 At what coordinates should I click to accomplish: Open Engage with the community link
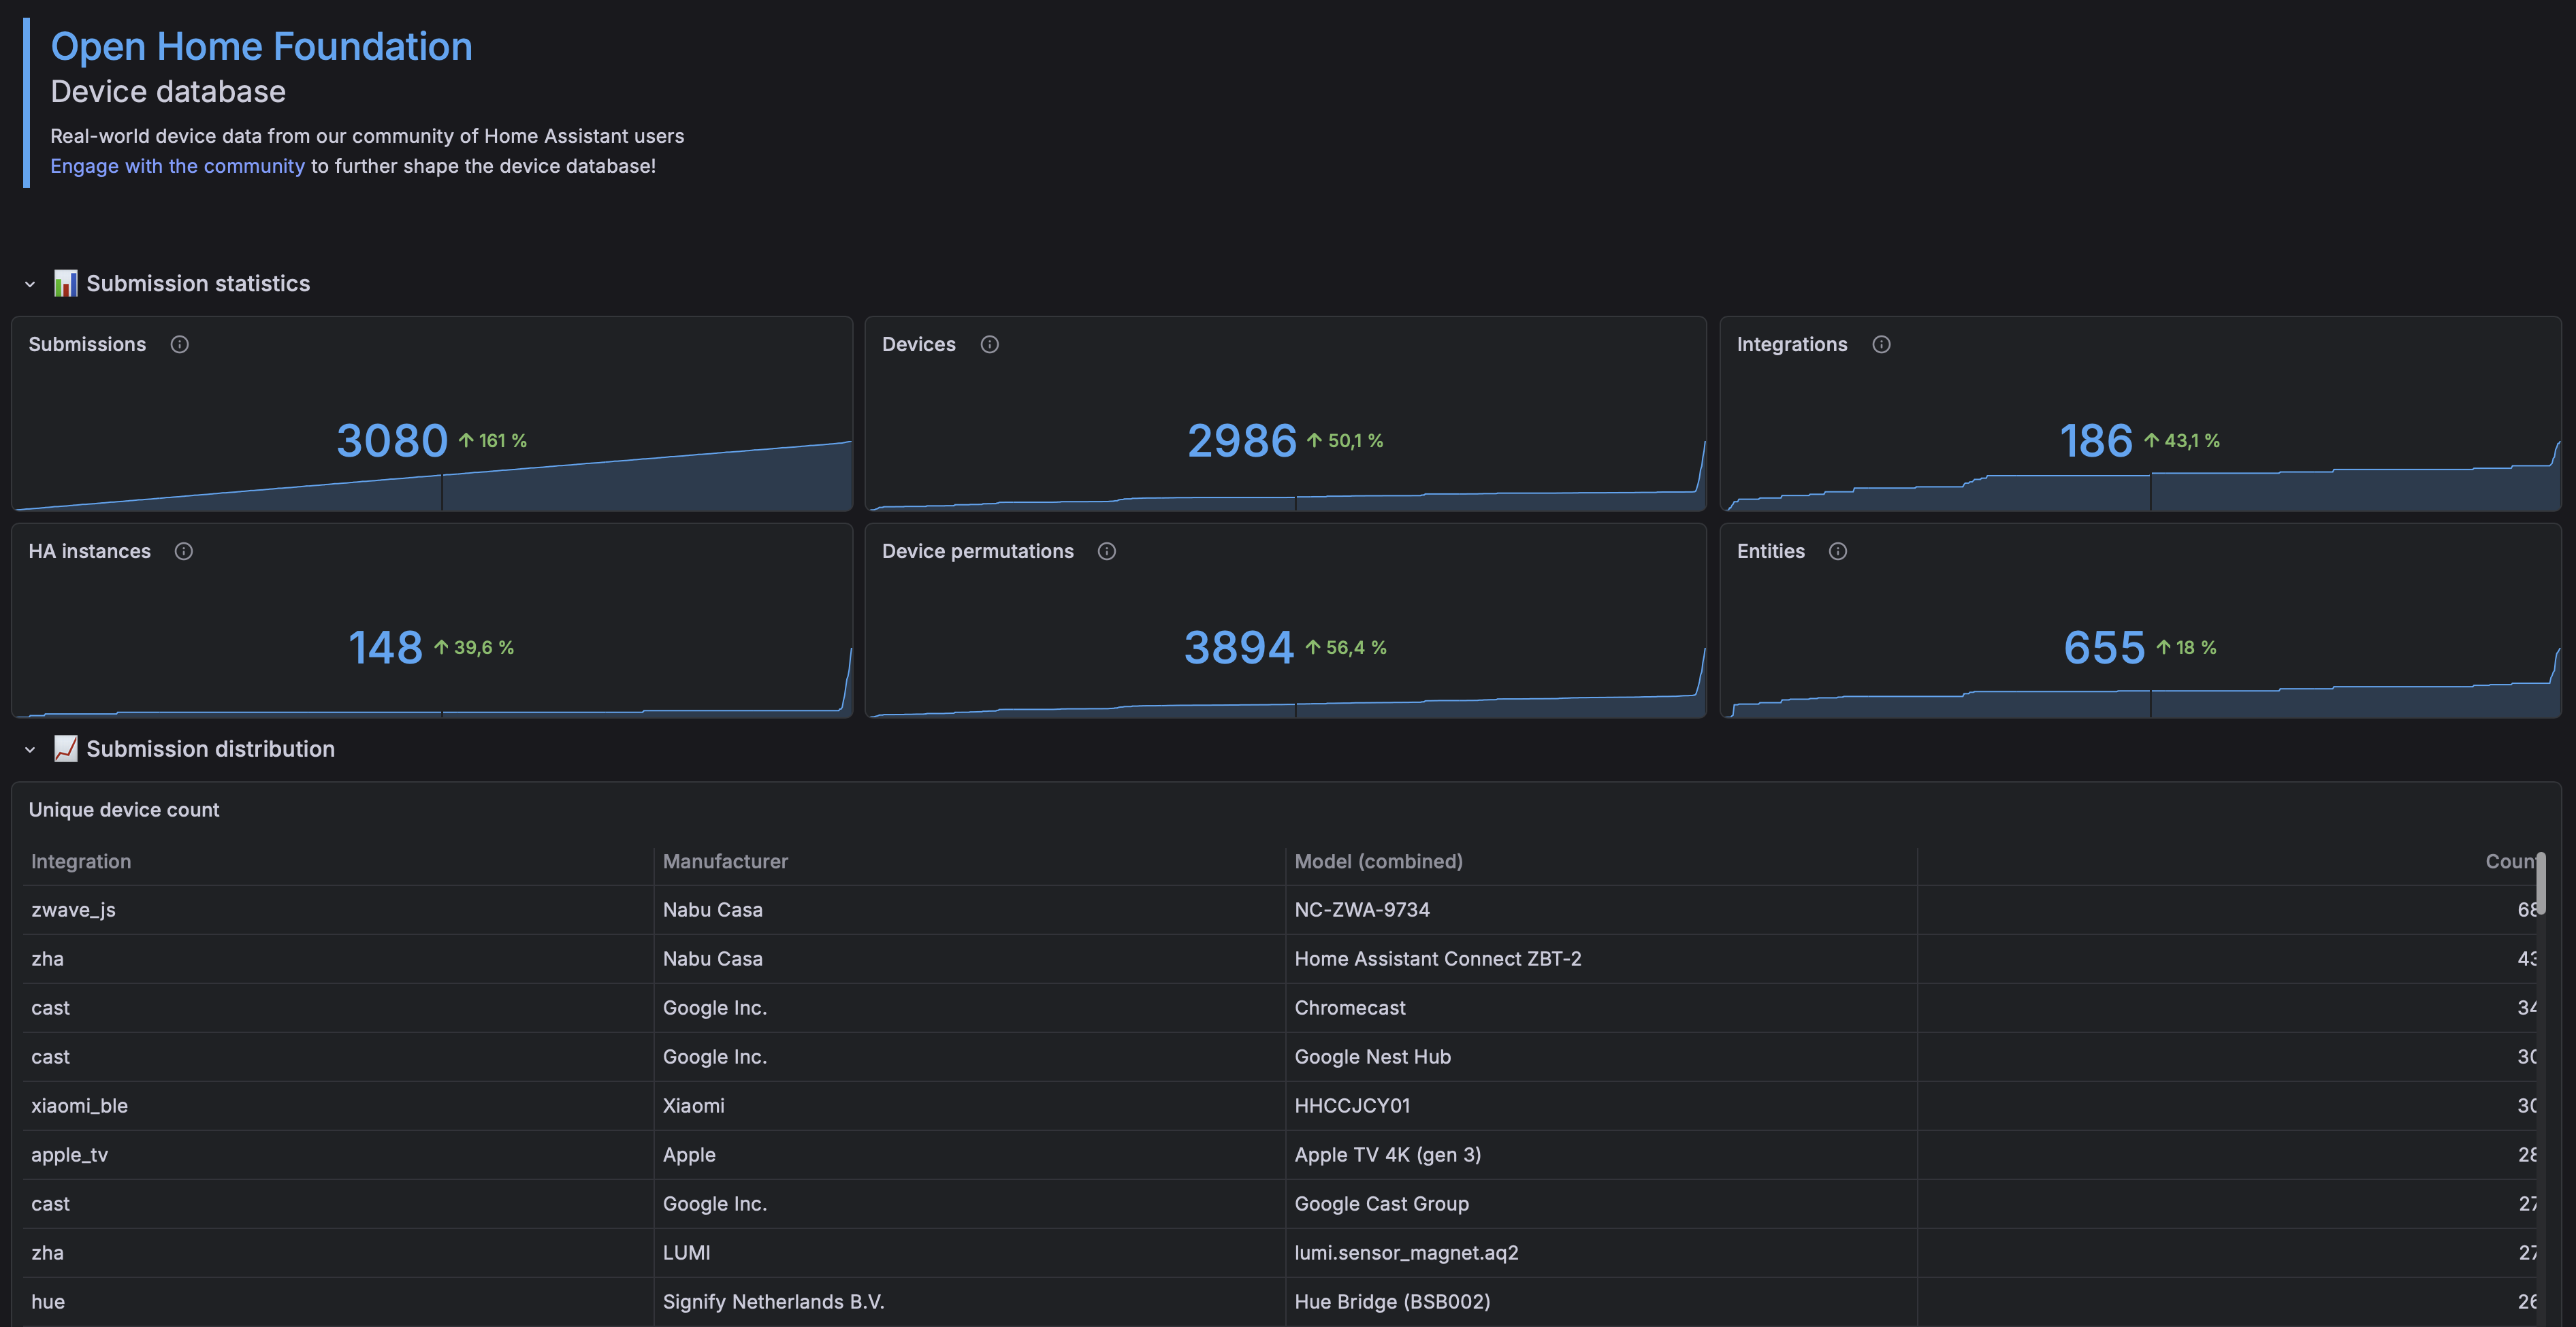point(177,166)
